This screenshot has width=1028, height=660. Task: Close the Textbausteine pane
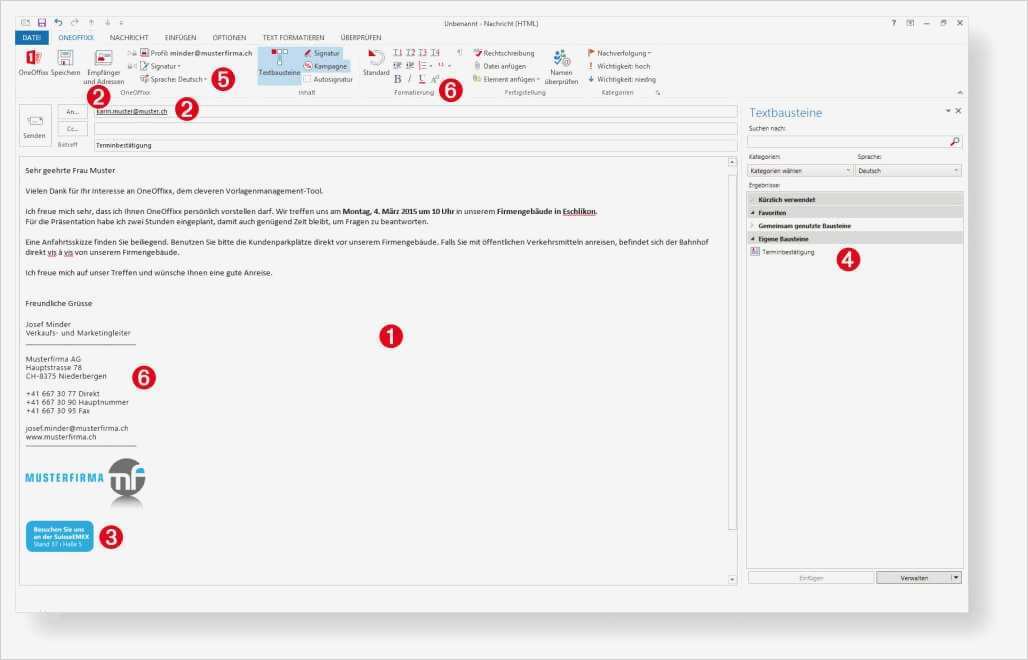pos(959,111)
